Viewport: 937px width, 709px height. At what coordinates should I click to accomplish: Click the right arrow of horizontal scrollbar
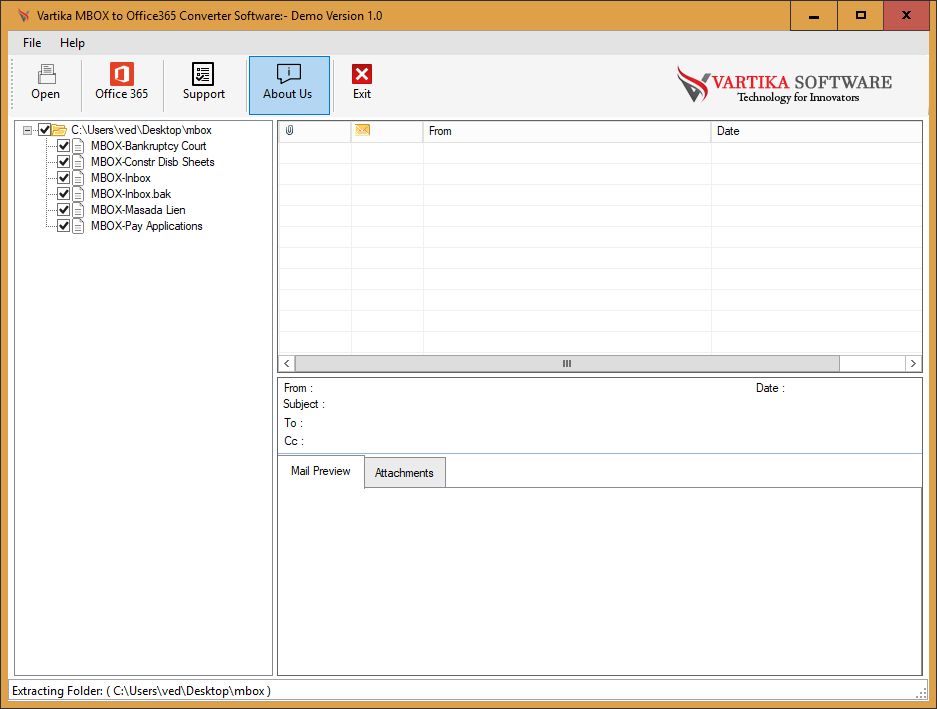tap(913, 363)
